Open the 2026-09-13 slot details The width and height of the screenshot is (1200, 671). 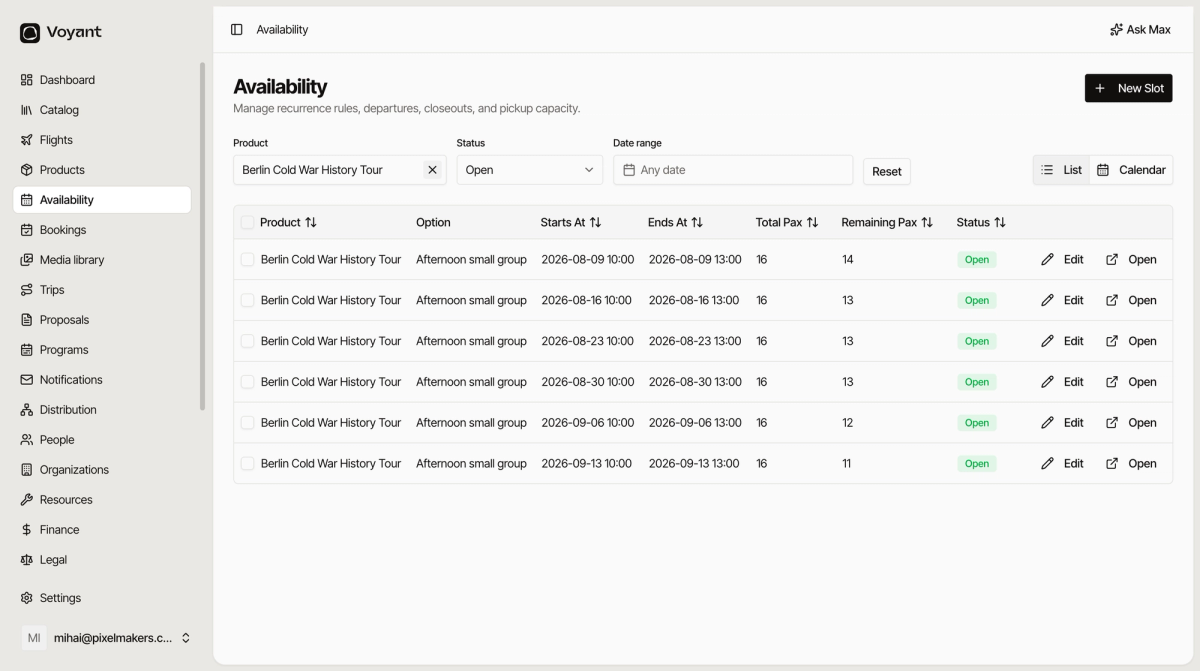click(1131, 464)
